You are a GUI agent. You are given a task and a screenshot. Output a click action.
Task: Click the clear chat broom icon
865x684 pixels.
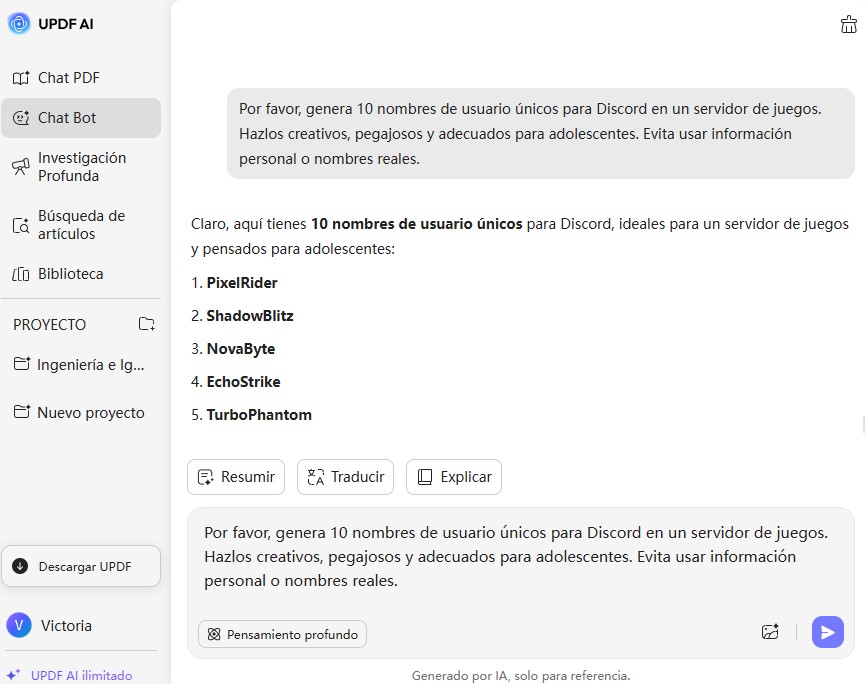849,25
